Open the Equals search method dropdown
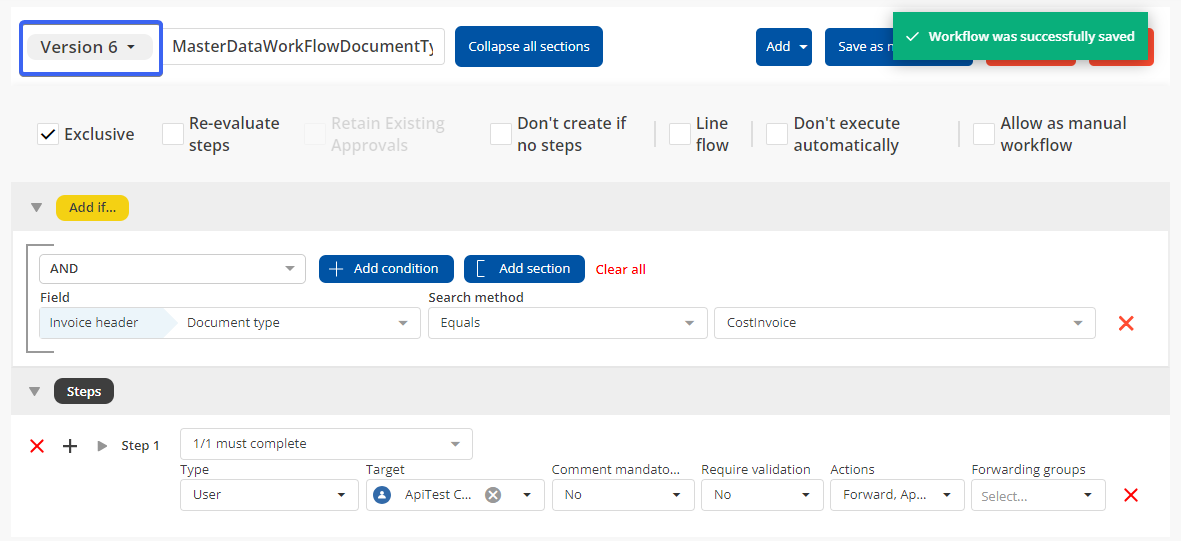Viewport: 1181px width, 541px height. [566, 323]
